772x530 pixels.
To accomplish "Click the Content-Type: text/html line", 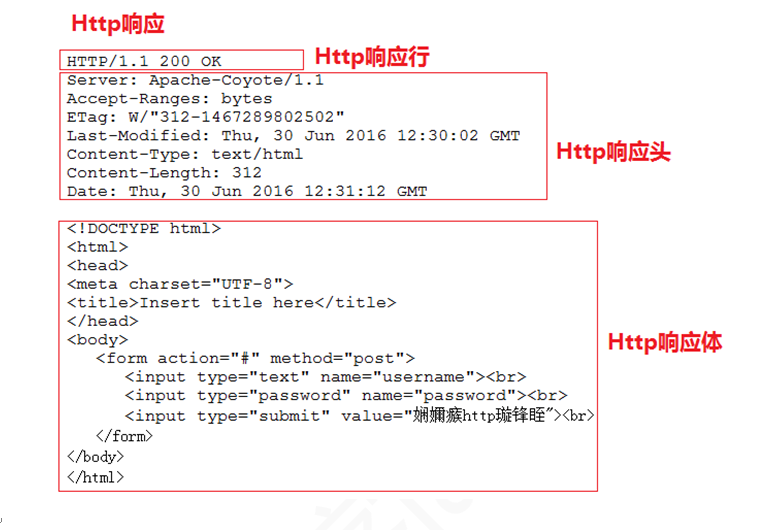I will (185, 154).
